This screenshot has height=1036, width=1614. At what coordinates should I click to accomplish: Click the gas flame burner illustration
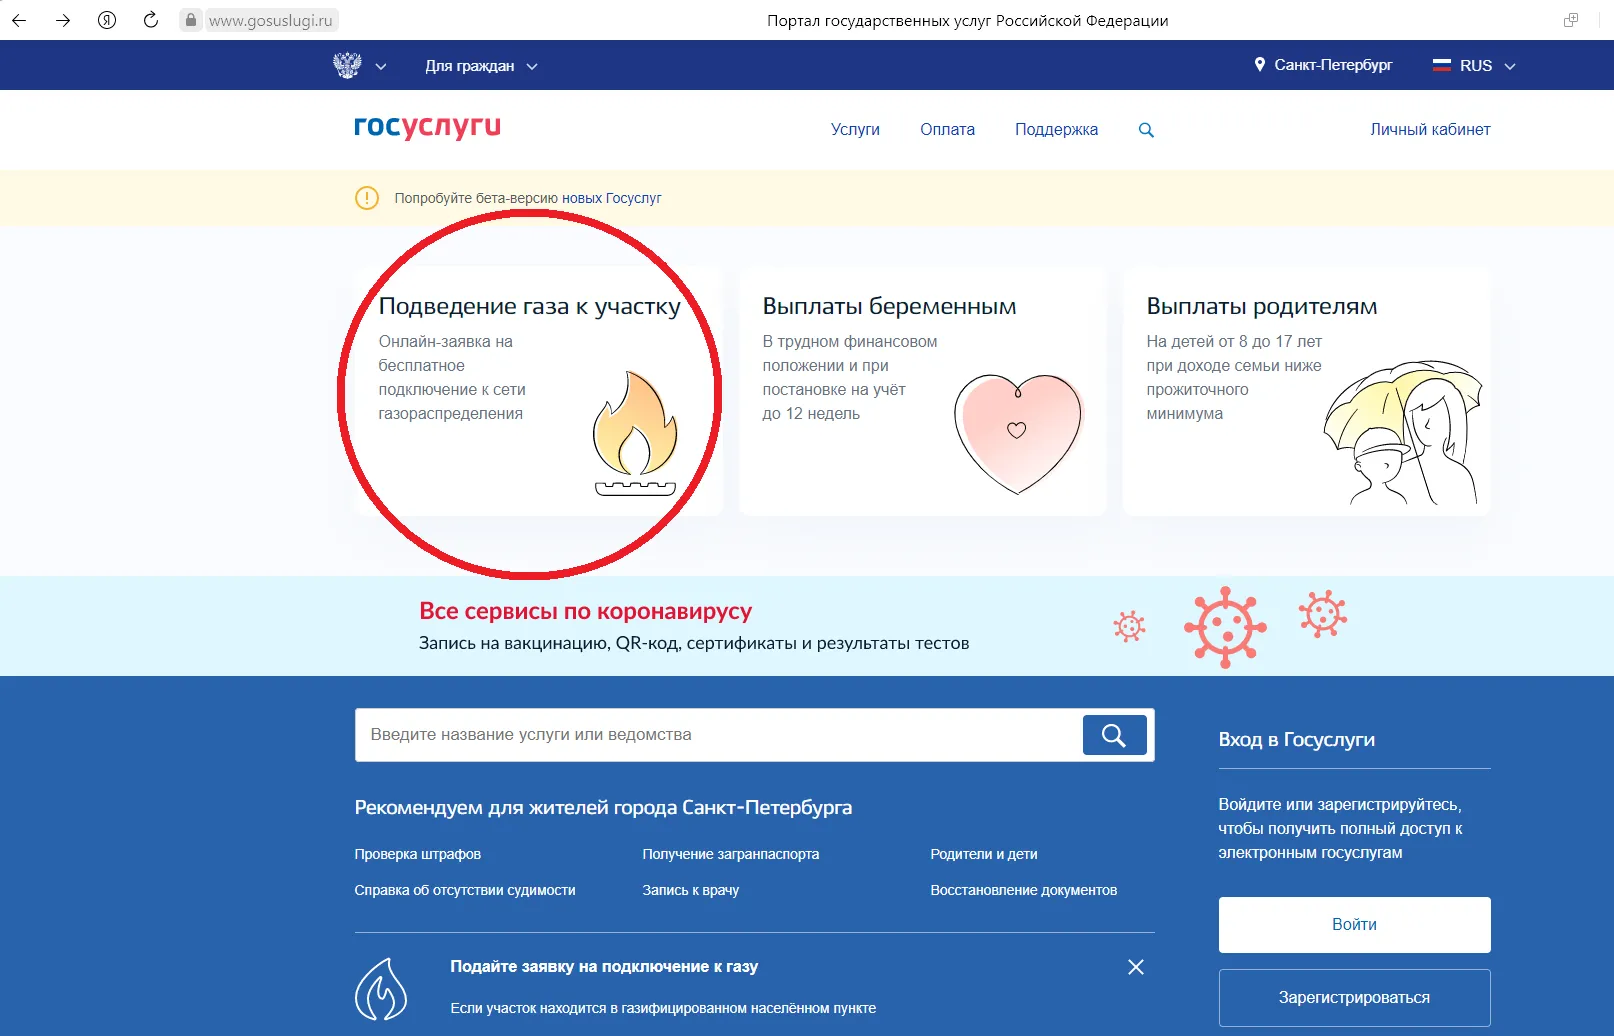click(635, 433)
